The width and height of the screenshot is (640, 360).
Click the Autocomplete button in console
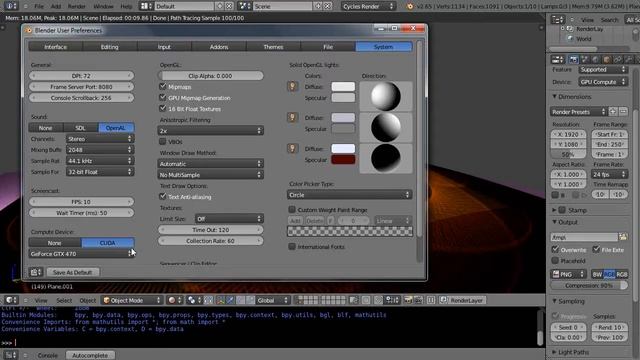pyautogui.click(x=90, y=356)
